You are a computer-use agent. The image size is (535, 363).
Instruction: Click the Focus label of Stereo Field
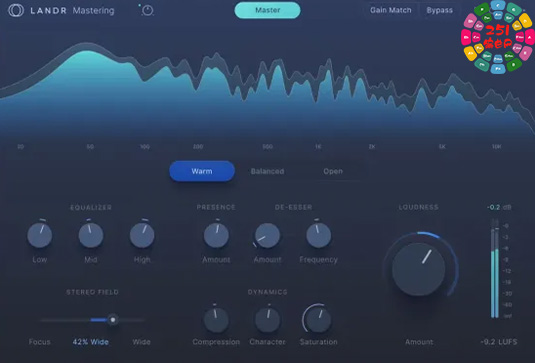(x=40, y=342)
